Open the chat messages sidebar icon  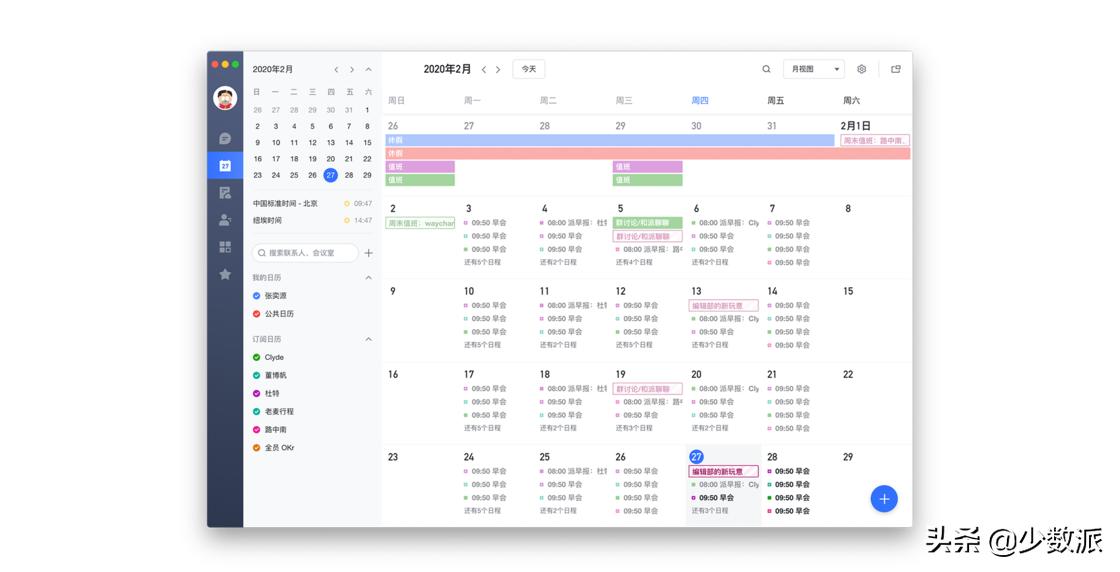[225, 138]
